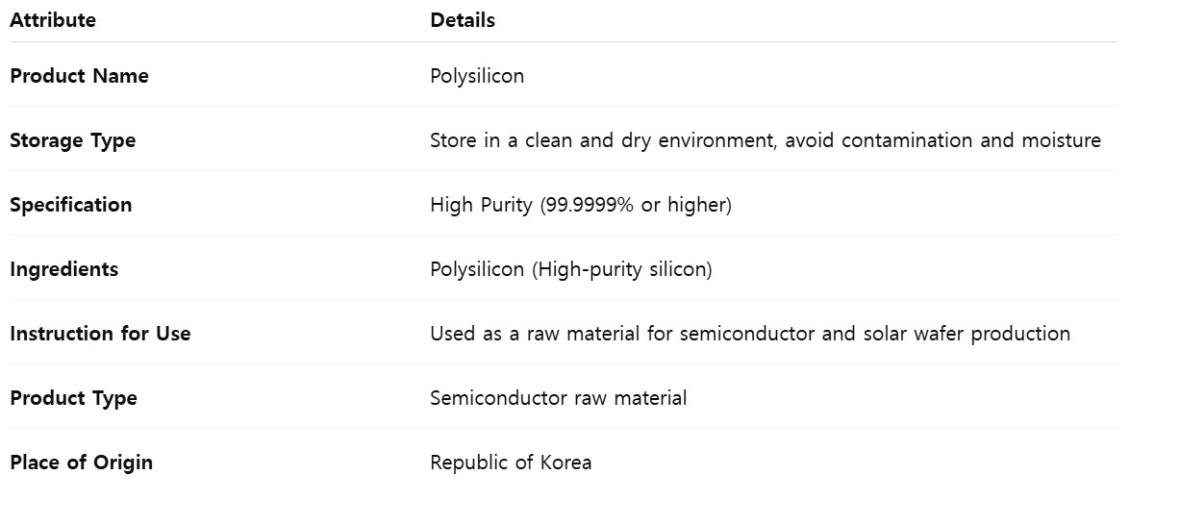Click the 'Republic of Korea' value
The height and width of the screenshot is (526, 1180).
510,463
